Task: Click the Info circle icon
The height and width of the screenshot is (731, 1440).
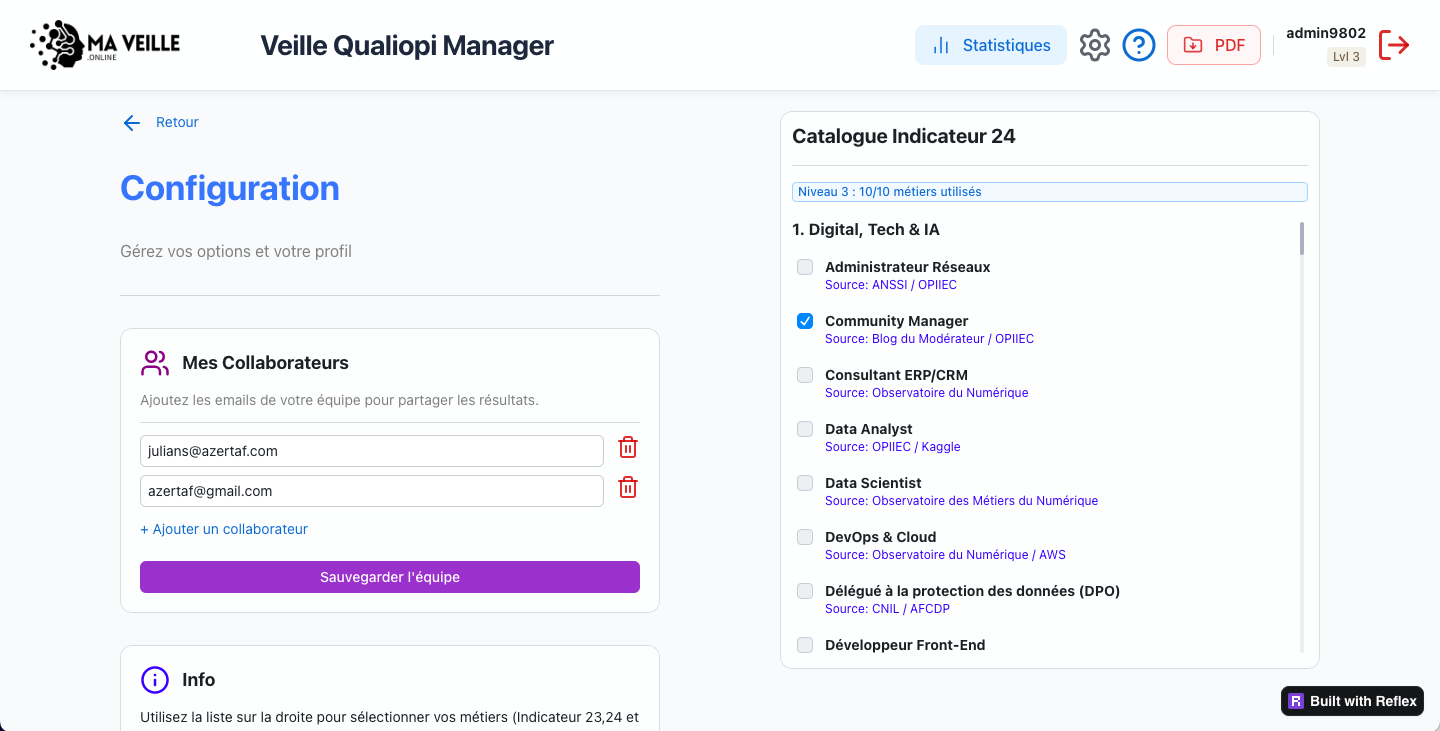Action: coord(155,680)
